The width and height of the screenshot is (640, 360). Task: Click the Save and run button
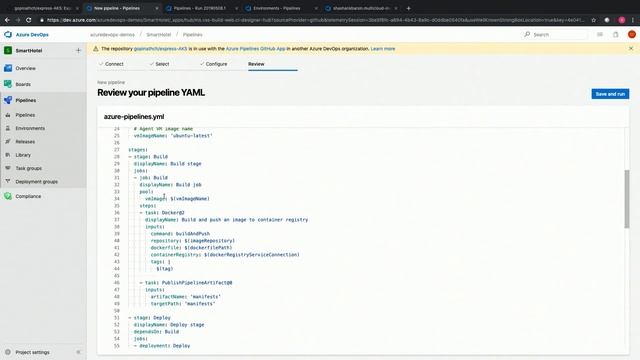click(x=610, y=94)
